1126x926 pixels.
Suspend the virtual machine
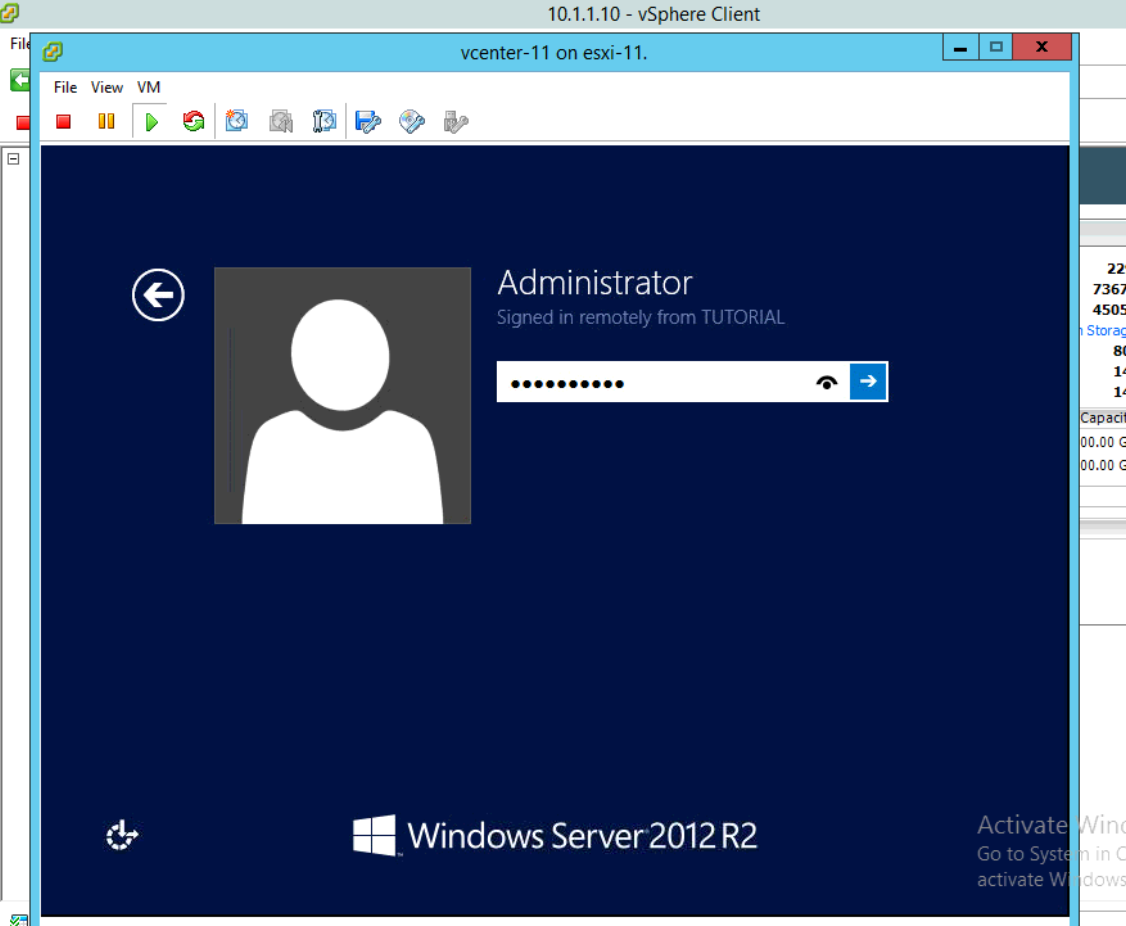(x=106, y=121)
